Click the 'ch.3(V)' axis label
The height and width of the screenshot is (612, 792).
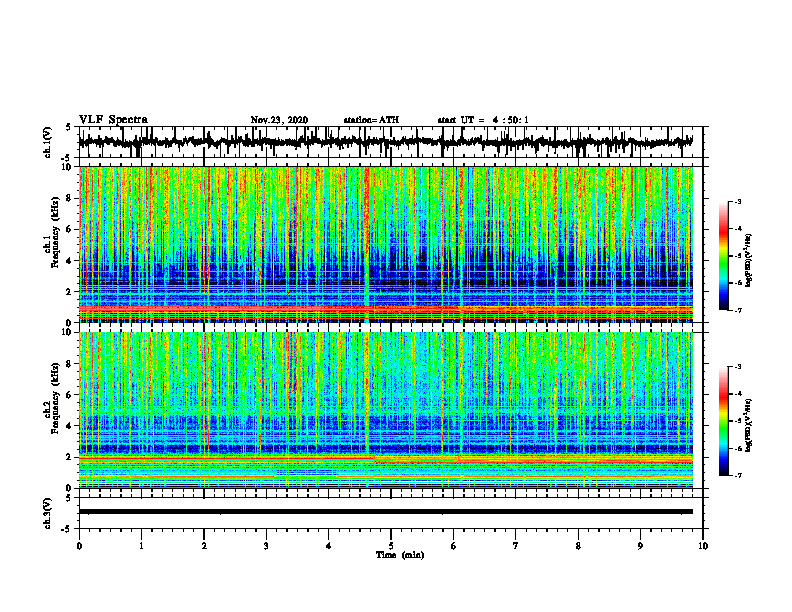[x=48, y=514]
